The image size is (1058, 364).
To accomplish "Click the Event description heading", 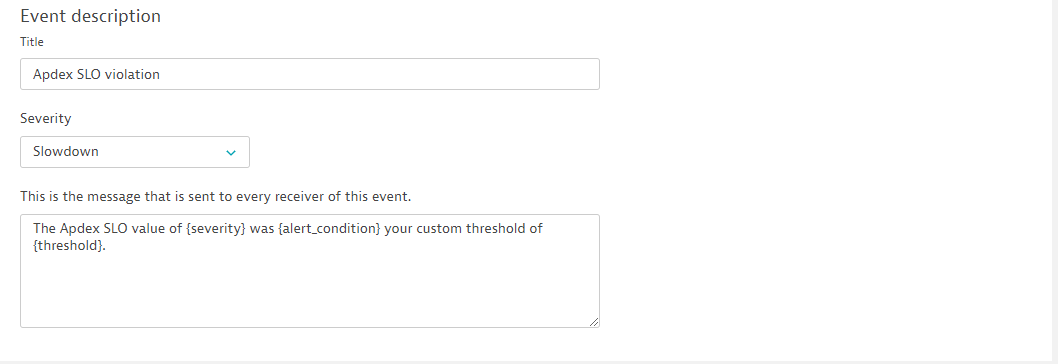I will (x=90, y=16).
